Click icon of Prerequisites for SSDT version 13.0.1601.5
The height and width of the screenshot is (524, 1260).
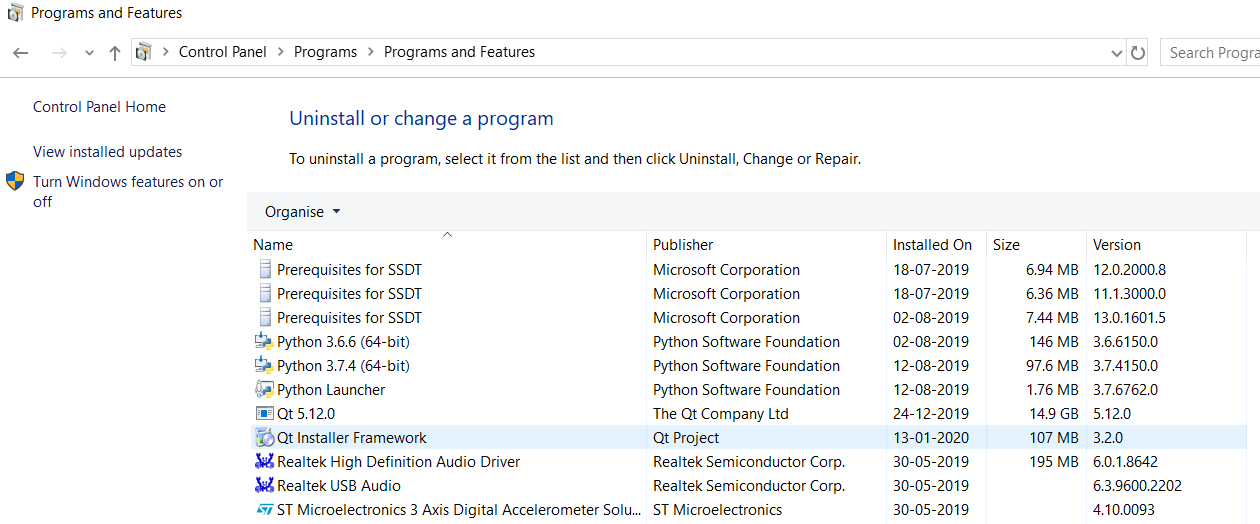click(264, 318)
